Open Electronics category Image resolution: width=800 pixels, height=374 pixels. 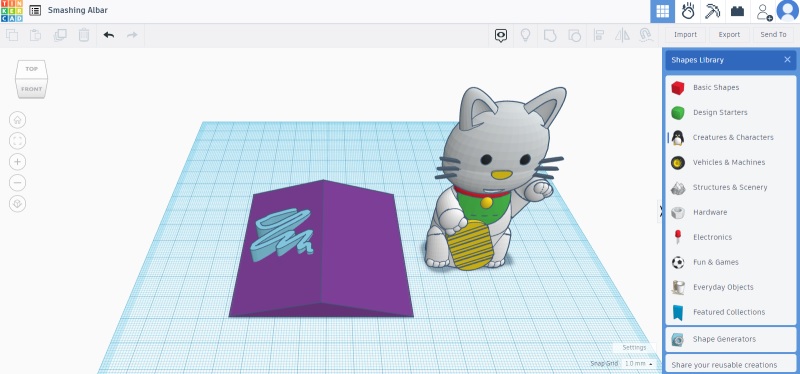coord(731,237)
